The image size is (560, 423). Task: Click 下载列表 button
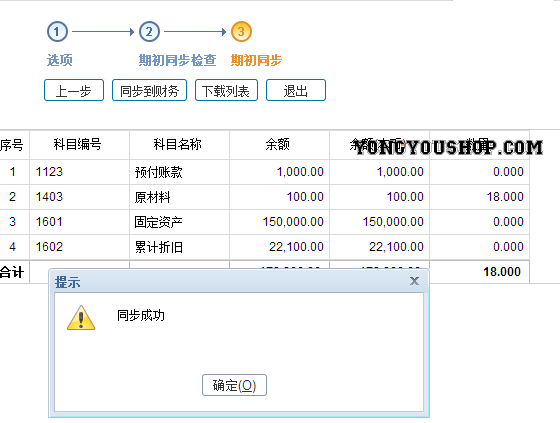(x=226, y=90)
